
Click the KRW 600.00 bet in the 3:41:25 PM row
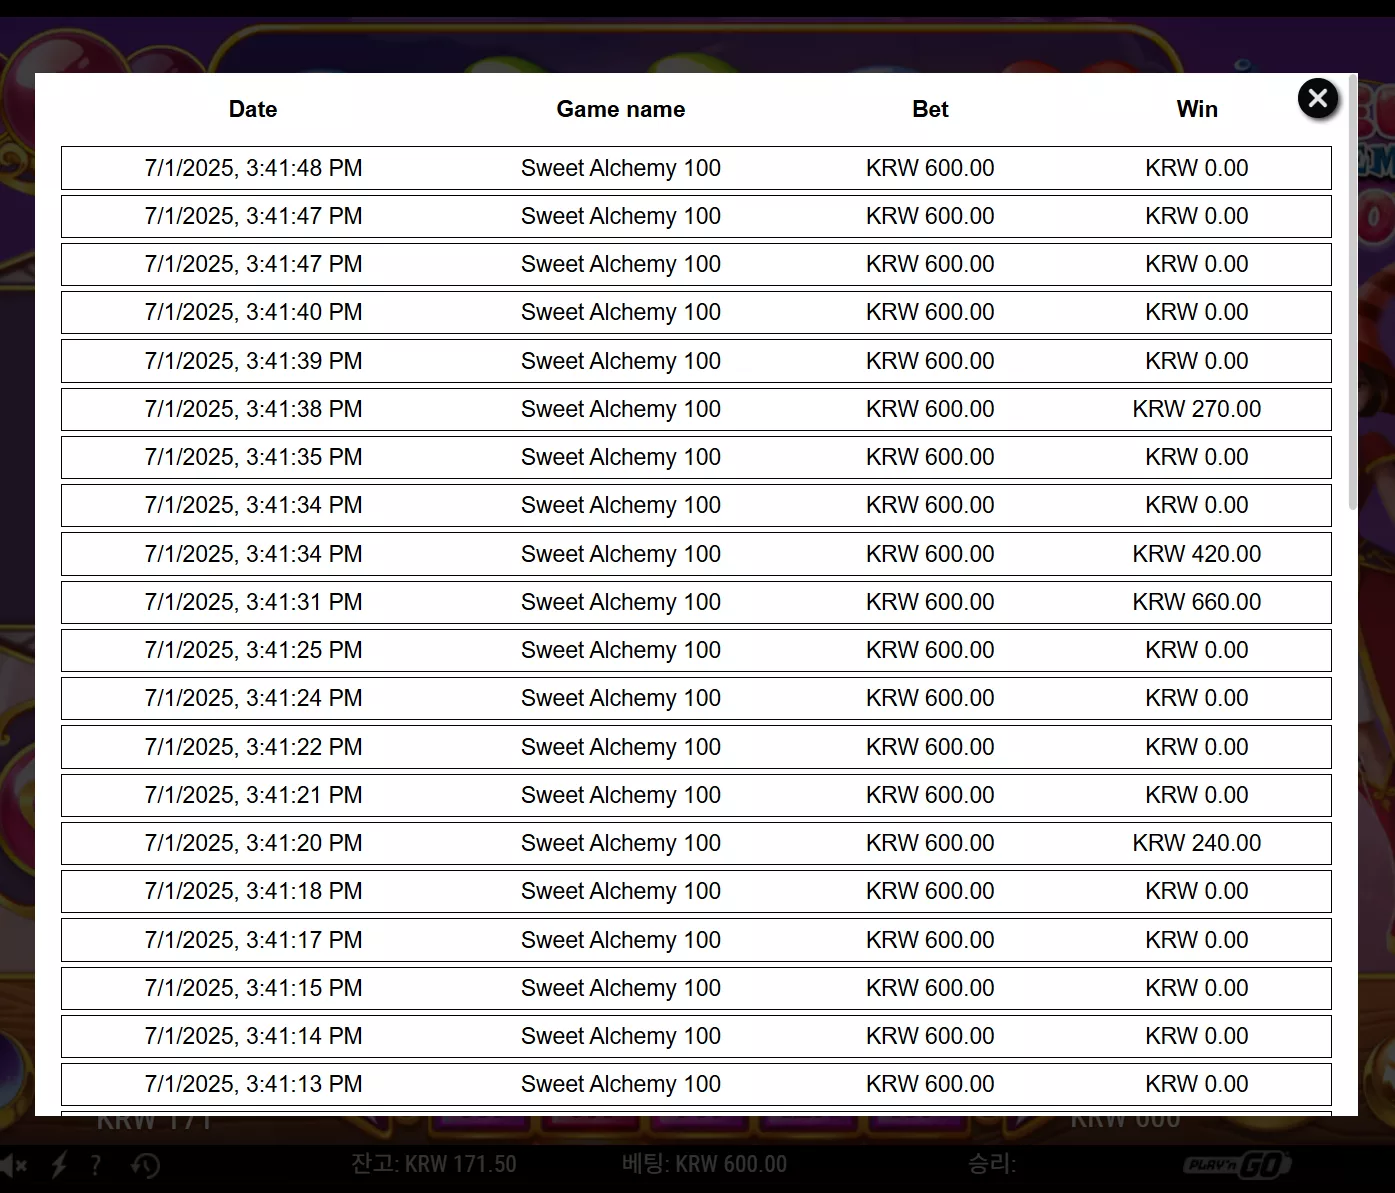(930, 650)
